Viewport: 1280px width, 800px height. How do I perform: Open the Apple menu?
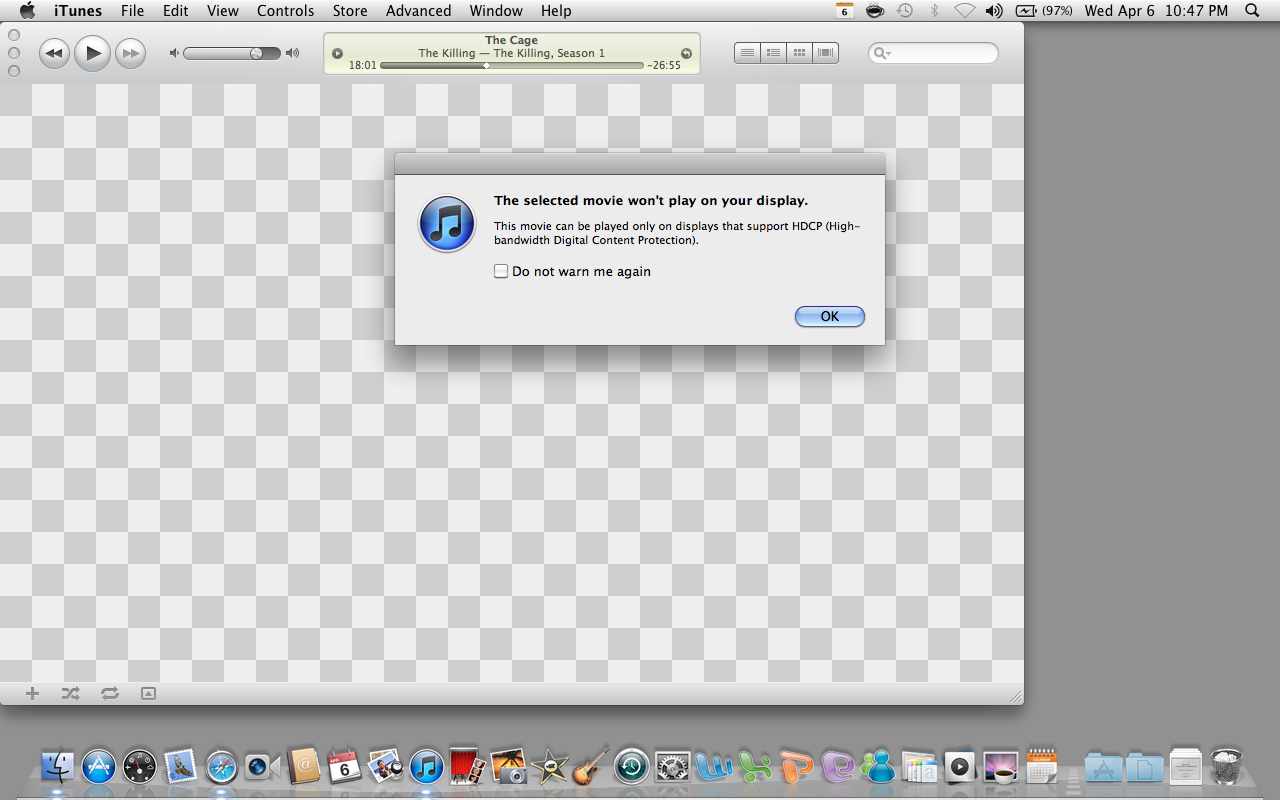click(27, 10)
